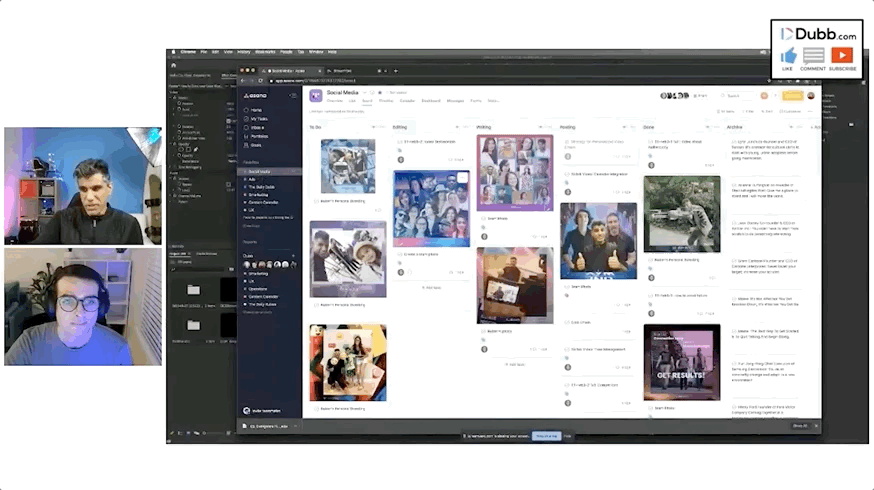Click the blue Stop sharing button

coord(547,436)
